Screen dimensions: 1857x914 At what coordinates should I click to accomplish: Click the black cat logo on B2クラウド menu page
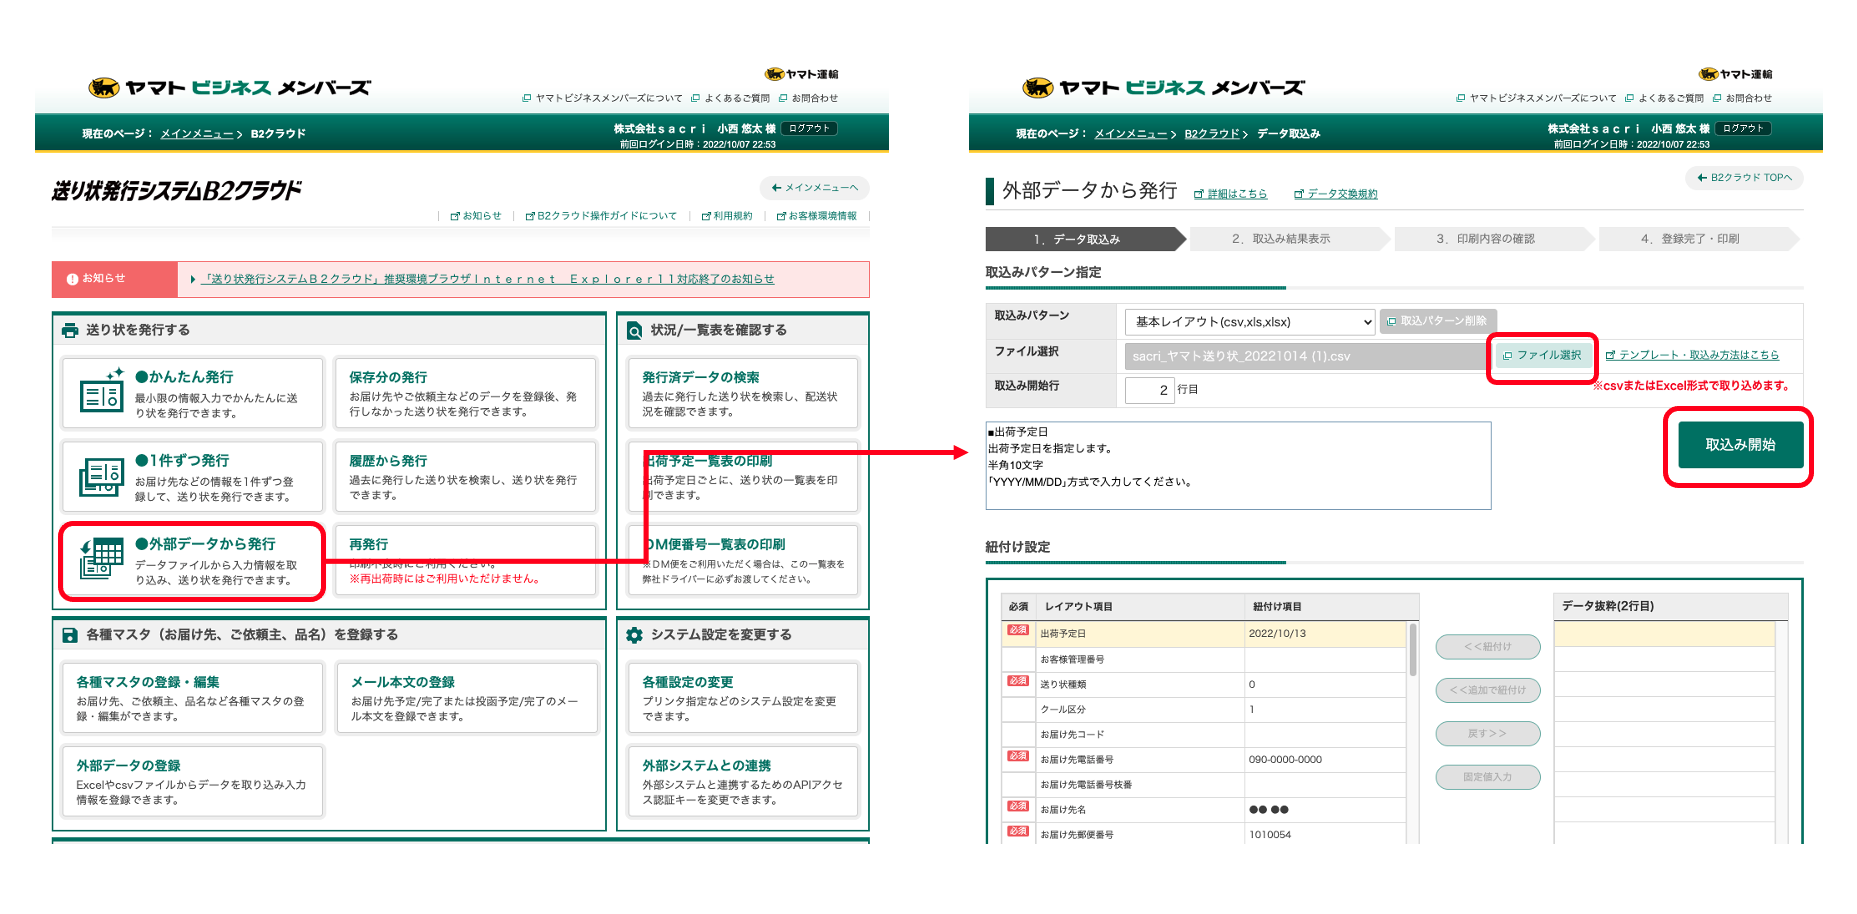[x=104, y=88]
